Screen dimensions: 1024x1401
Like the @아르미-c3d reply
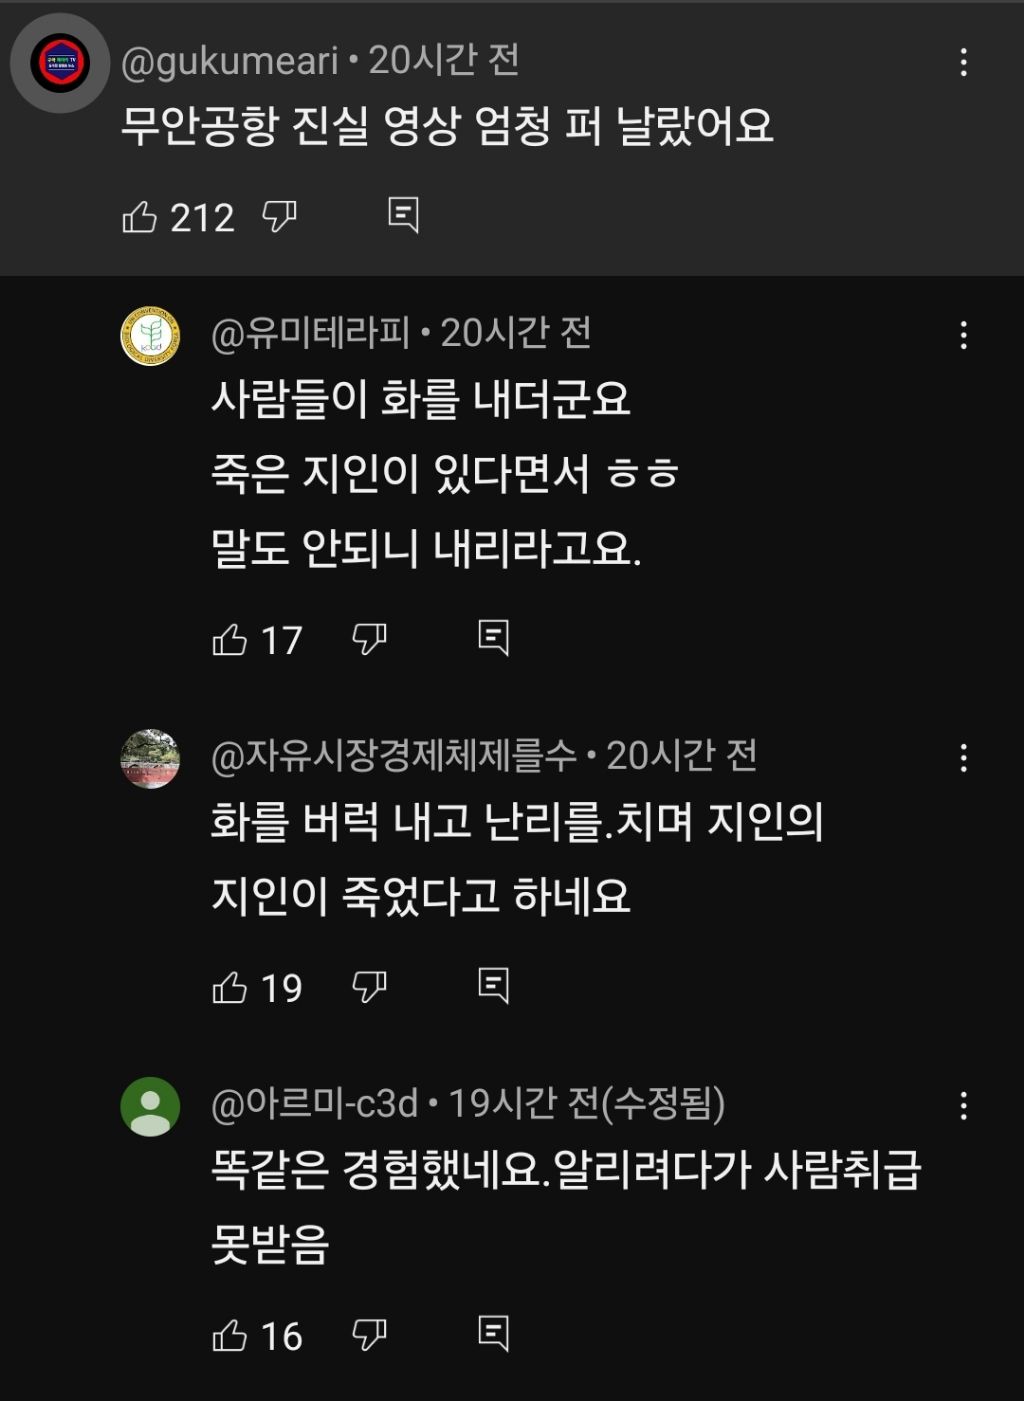(230, 1335)
